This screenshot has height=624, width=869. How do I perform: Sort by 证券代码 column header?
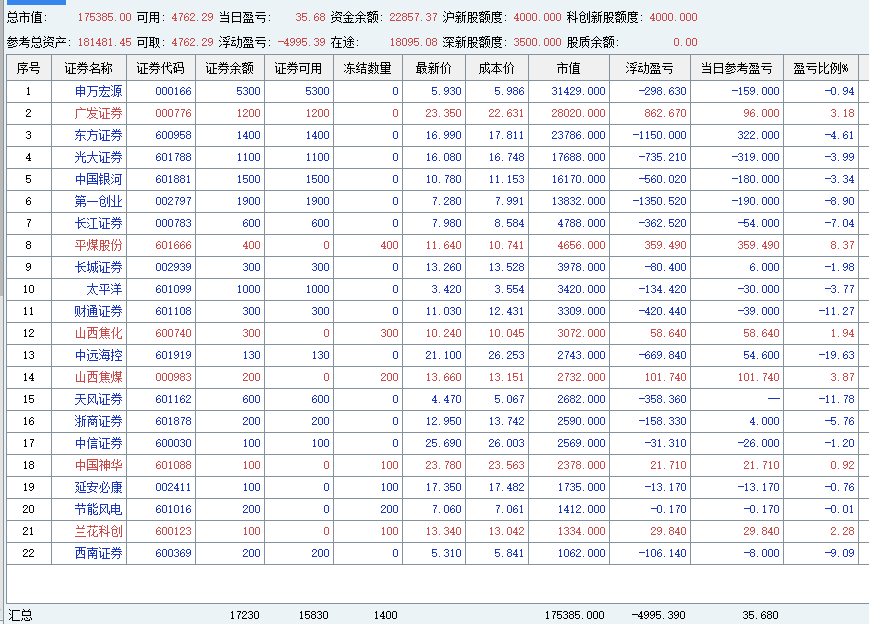pyautogui.click(x=161, y=69)
